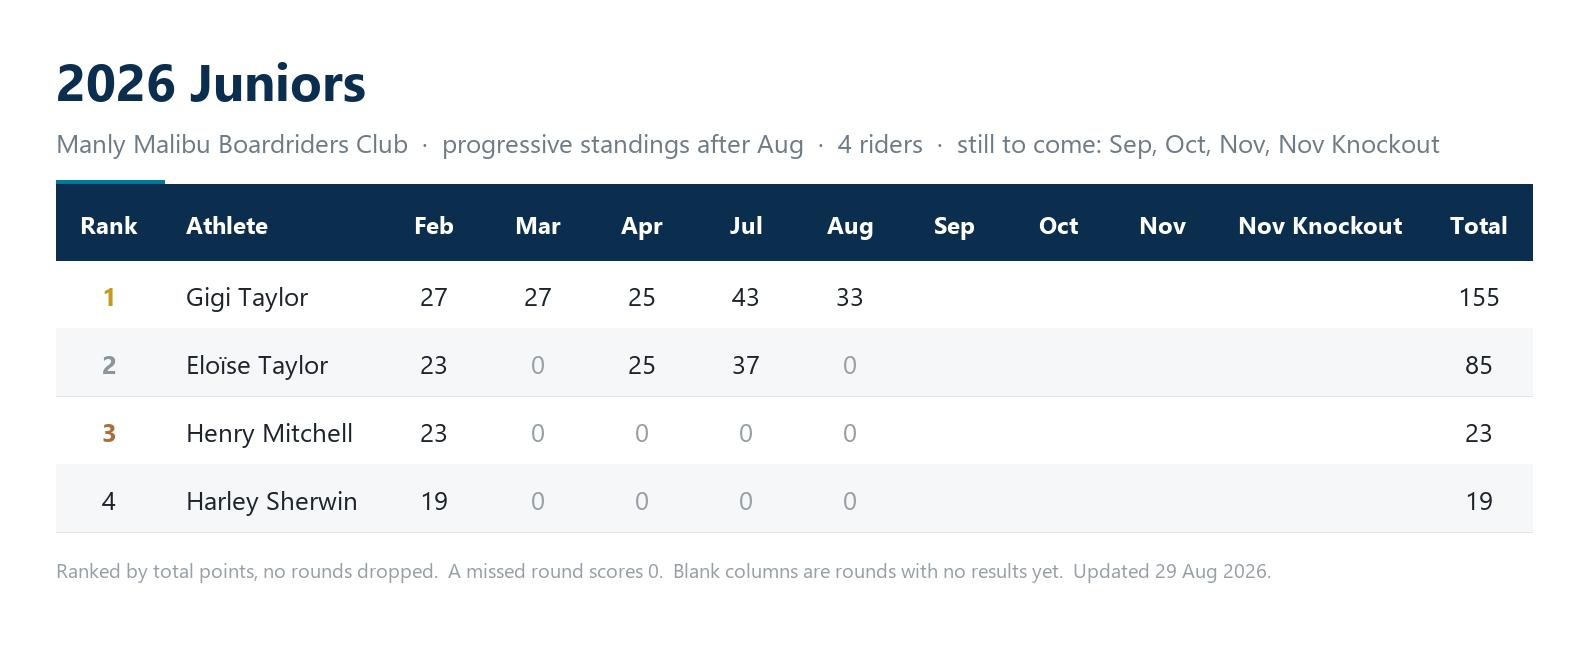The height and width of the screenshot is (656, 1588).
Task: Click Harley Sherwin's Feb score 19
Action: click(434, 502)
